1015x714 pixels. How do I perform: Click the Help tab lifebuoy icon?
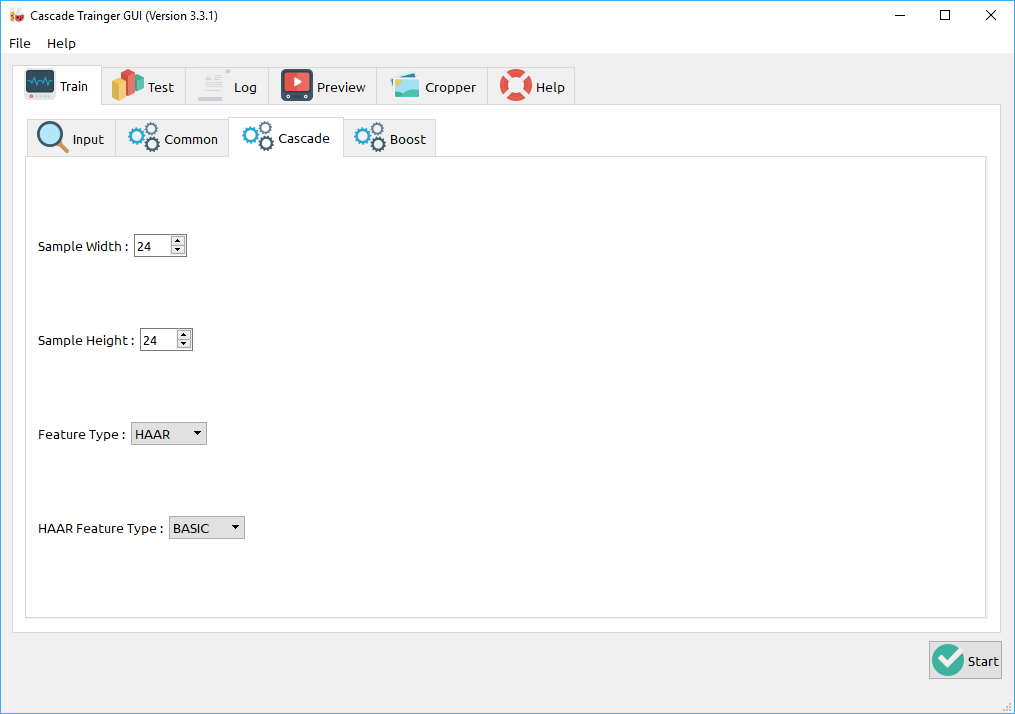pos(516,85)
